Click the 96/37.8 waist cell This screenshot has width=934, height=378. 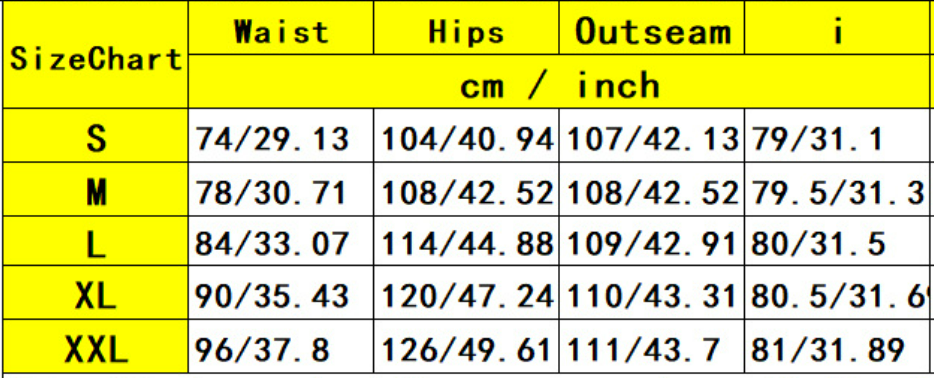281,346
